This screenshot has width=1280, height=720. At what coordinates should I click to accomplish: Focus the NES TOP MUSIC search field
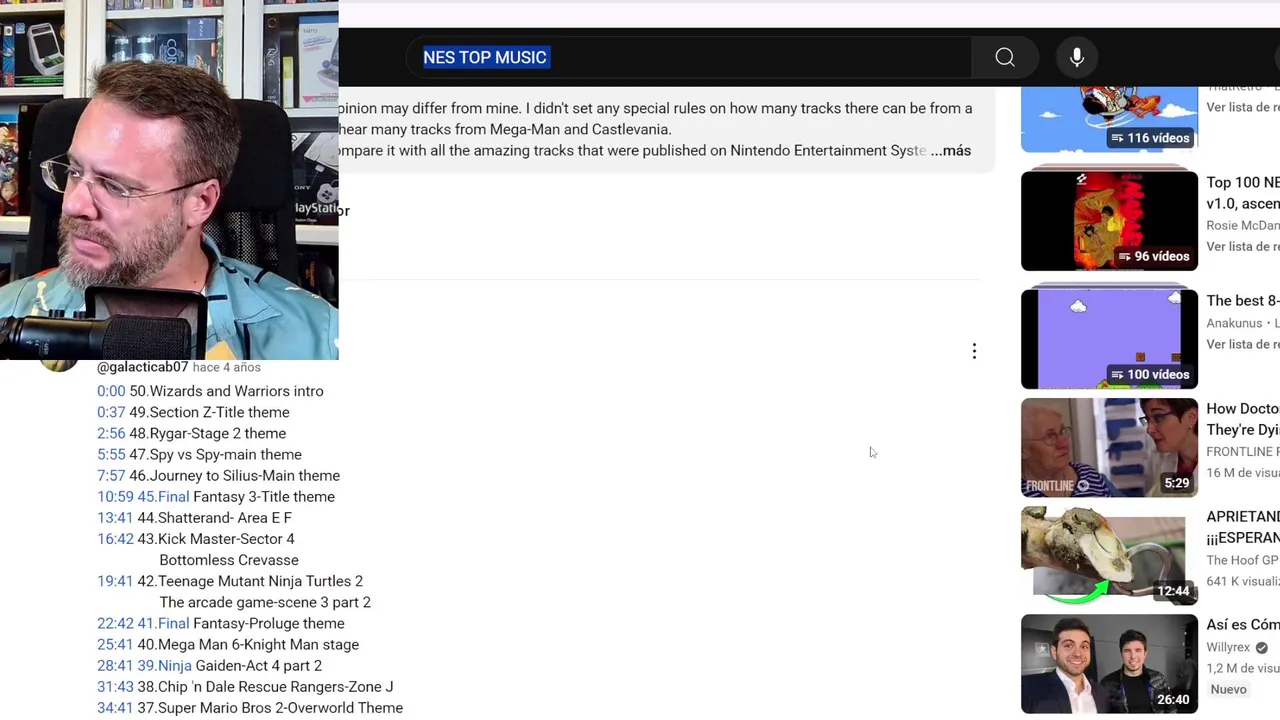tap(690, 58)
